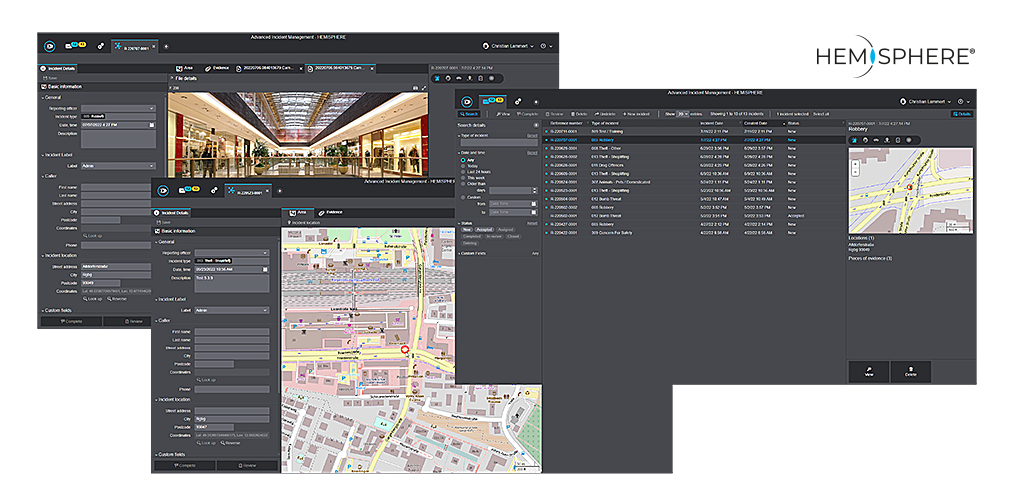Toggle the 'New' status filter chip

467,230
